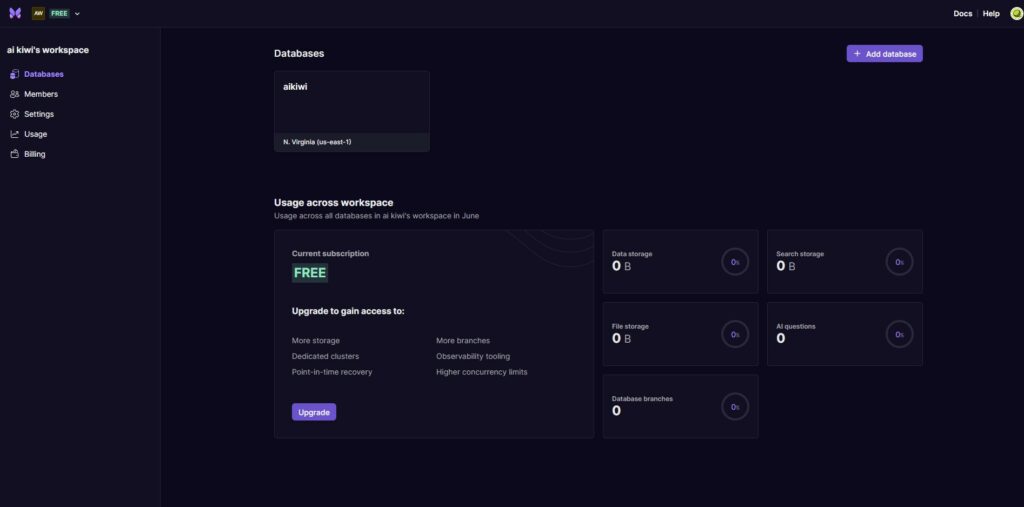The width and height of the screenshot is (1024, 507).
Task: Click the Members people icon
Action: click(14, 94)
